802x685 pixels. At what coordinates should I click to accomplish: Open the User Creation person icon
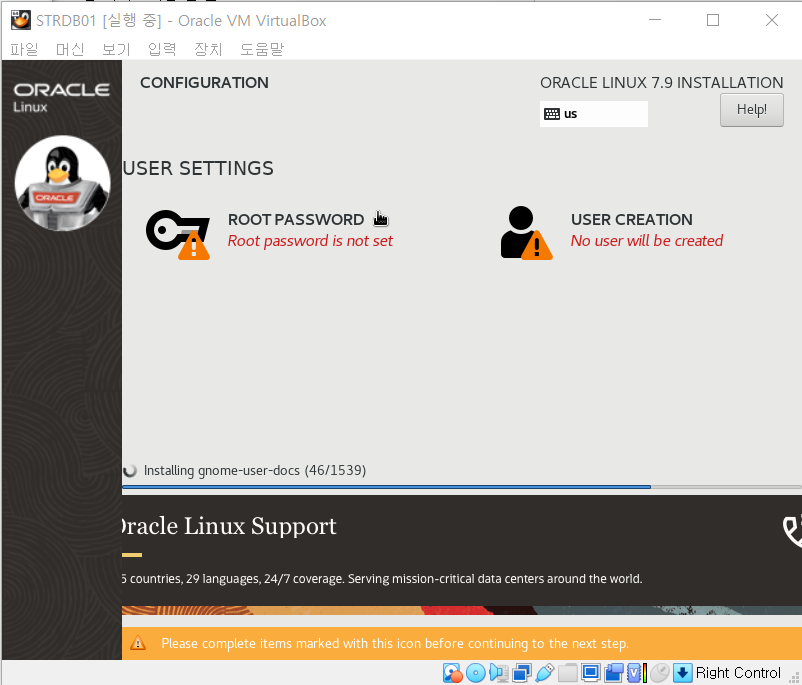[526, 233]
